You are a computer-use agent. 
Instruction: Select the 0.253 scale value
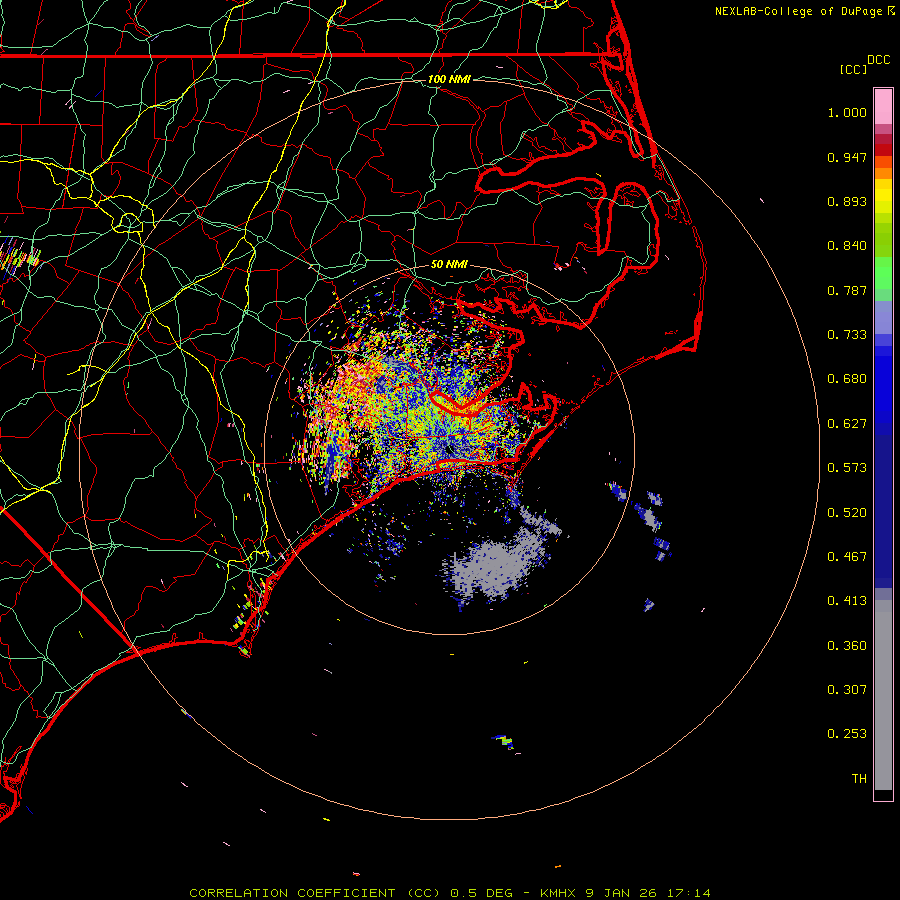[847, 734]
